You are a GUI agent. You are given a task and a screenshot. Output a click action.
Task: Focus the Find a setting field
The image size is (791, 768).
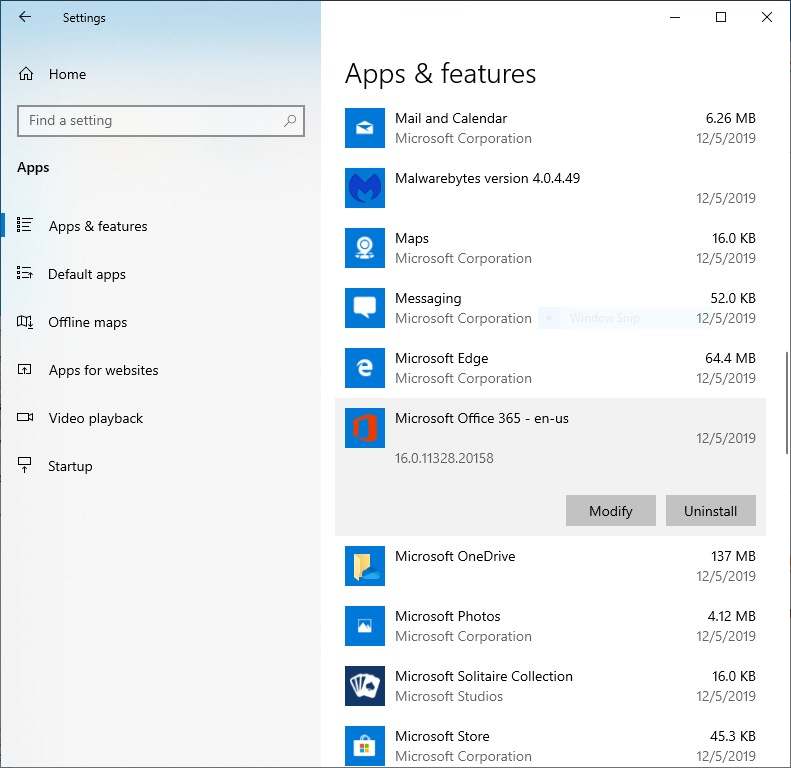[x=161, y=121]
